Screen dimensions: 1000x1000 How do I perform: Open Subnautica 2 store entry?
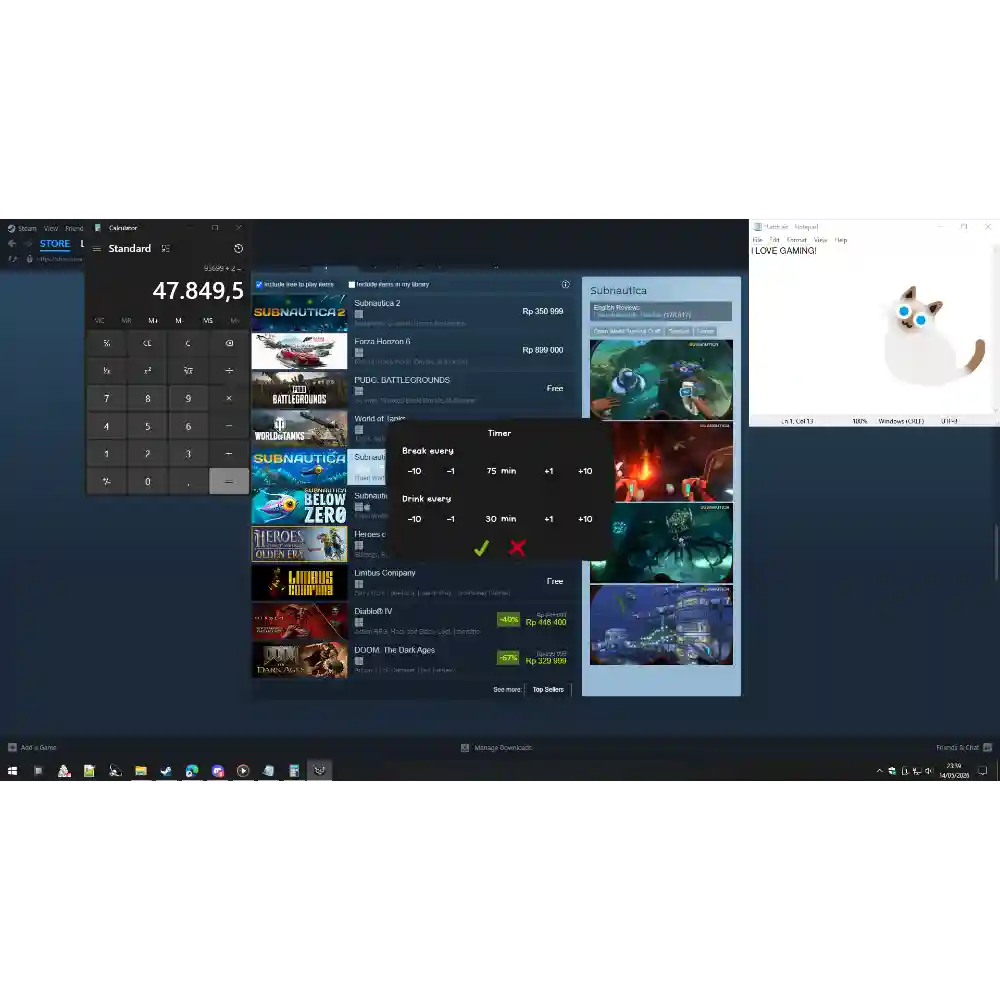(x=413, y=312)
